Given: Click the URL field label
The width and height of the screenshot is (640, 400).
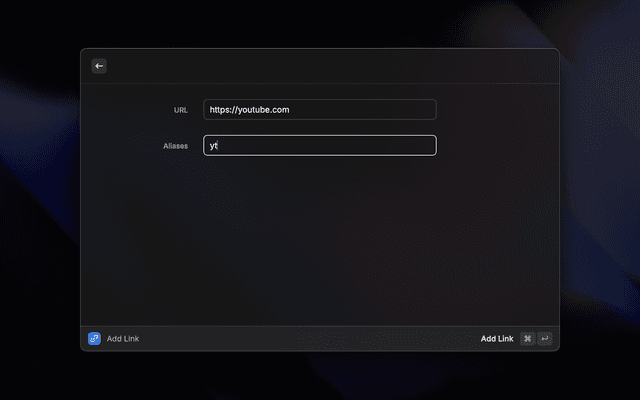Looking at the screenshot, I should [x=180, y=110].
